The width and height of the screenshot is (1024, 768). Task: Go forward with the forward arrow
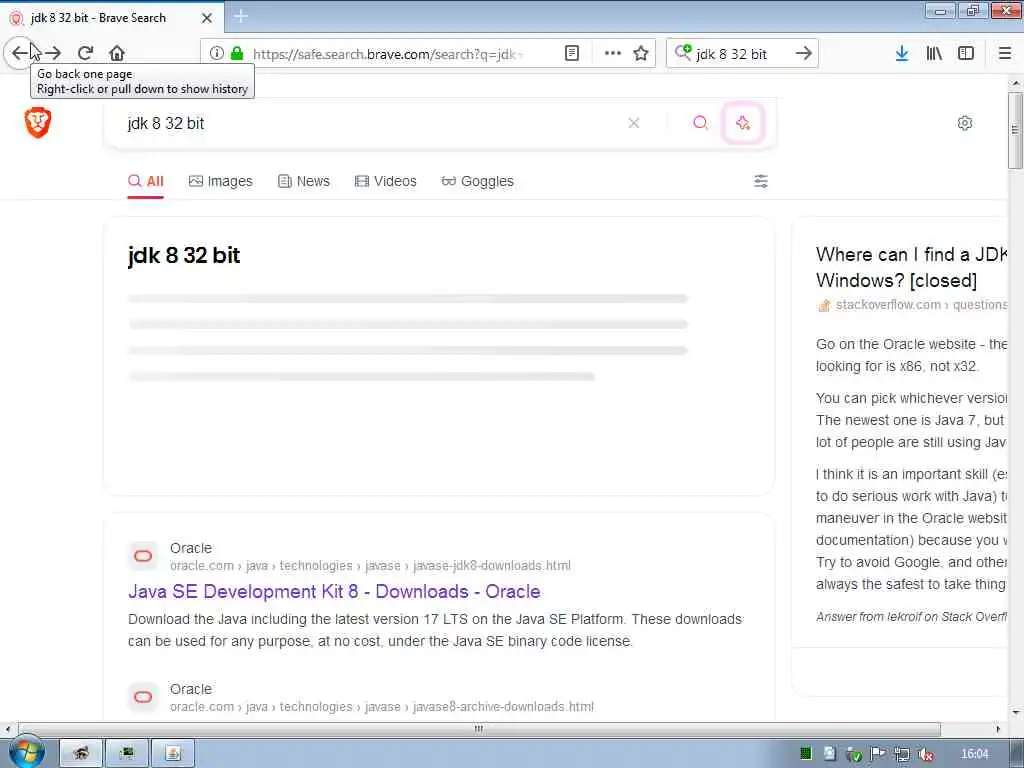click(x=54, y=53)
